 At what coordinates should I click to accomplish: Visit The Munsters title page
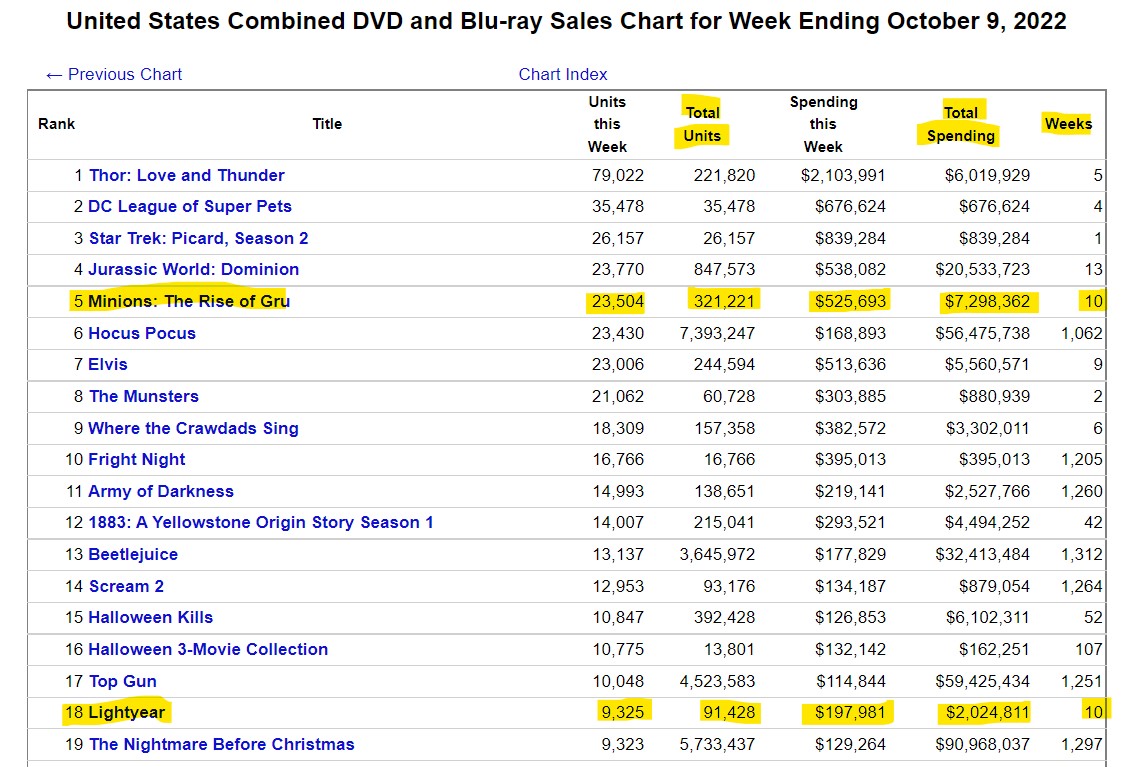click(x=143, y=396)
